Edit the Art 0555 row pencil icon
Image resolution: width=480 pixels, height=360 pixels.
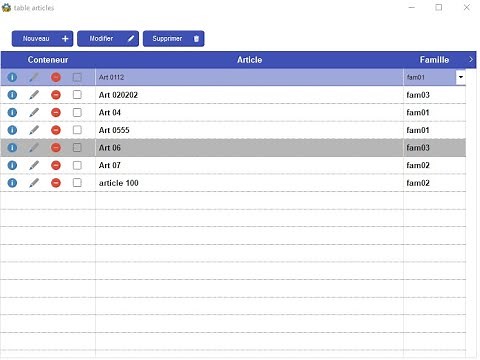pyautogui.click(x=34, y=130)
